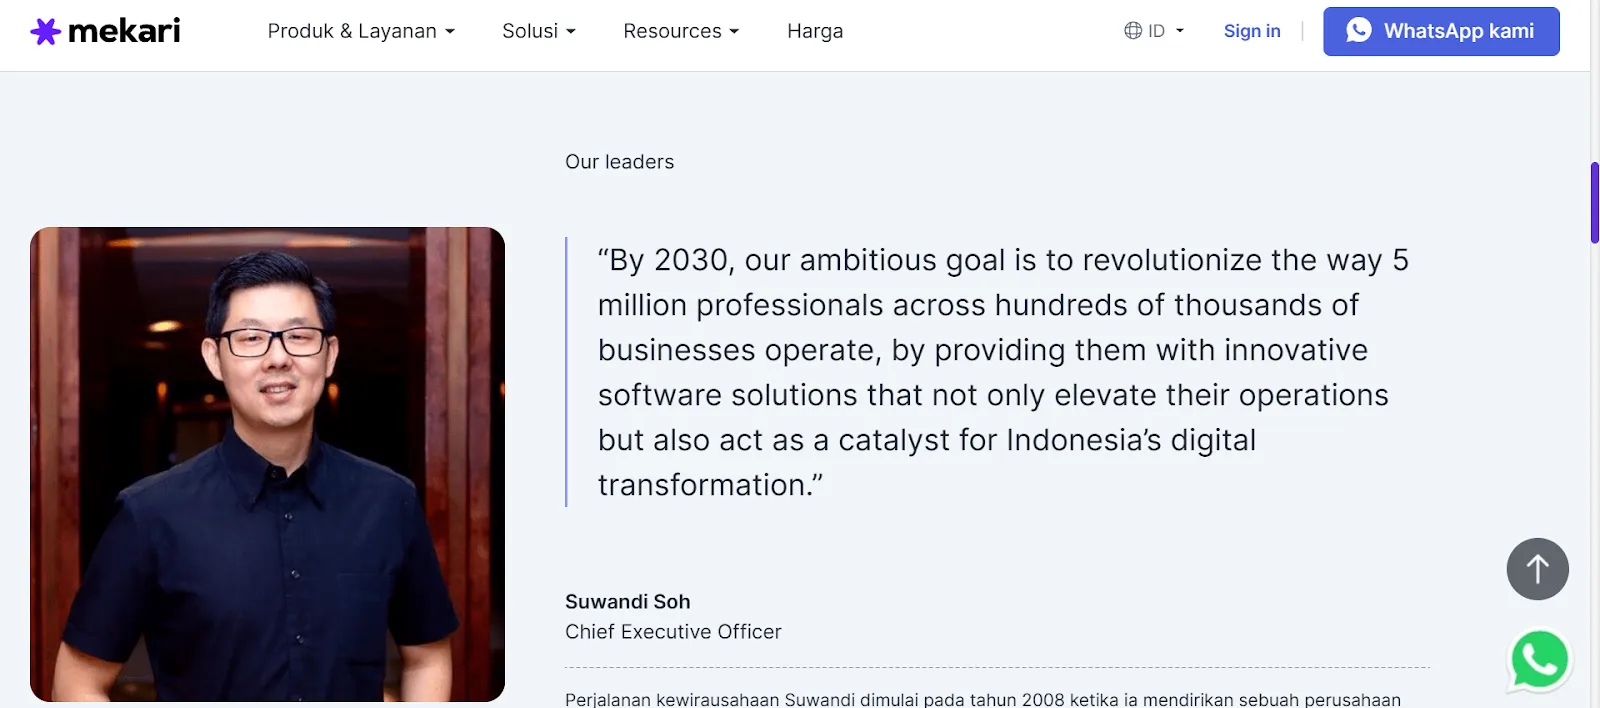Open the Produk & Layanan dropdown
Screen dimensions: 1600x708
pos(360,31)
